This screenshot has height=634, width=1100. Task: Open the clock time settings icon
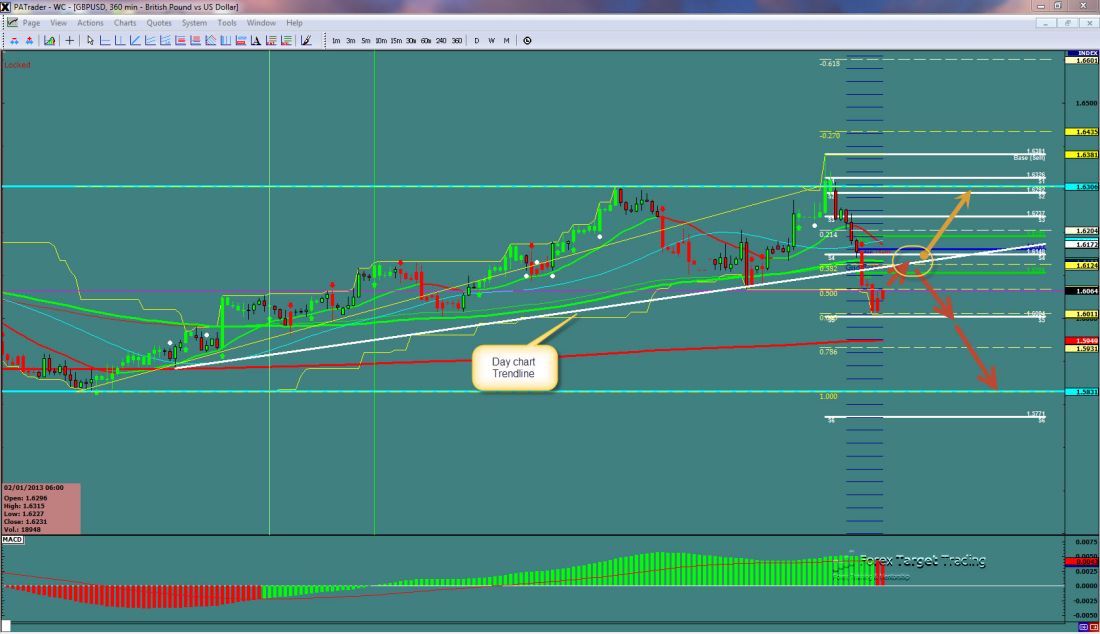point(527,40)
